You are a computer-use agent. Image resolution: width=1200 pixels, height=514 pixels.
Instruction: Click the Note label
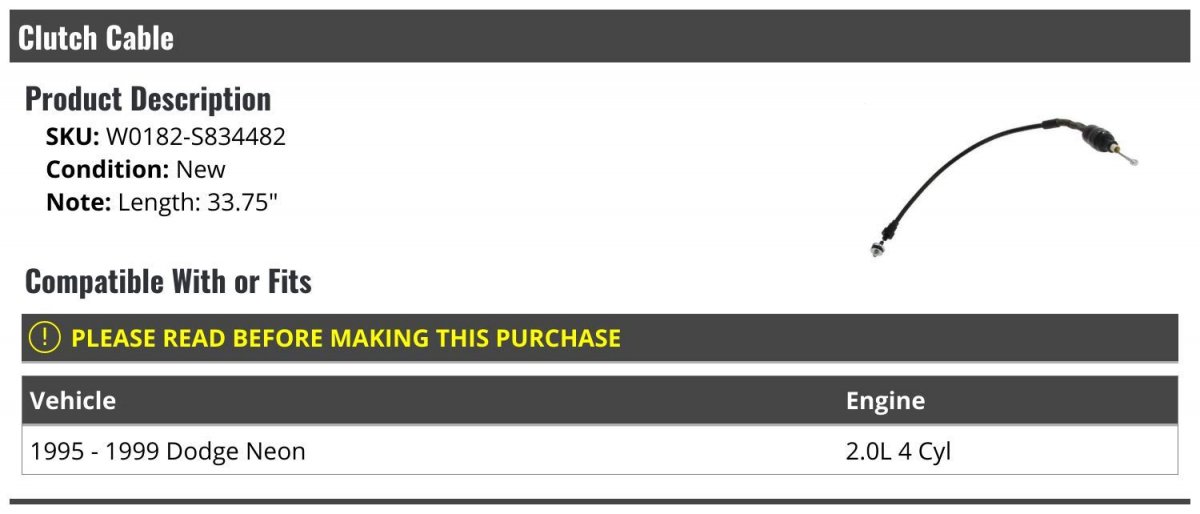pyautogui.click(x=79, y=202)
